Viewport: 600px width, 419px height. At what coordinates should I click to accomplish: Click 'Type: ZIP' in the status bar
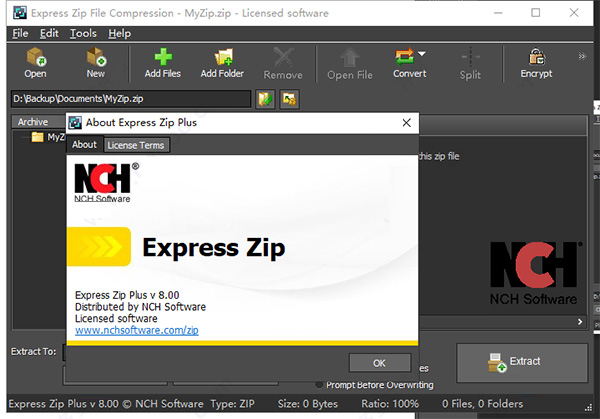coord(232,404)
